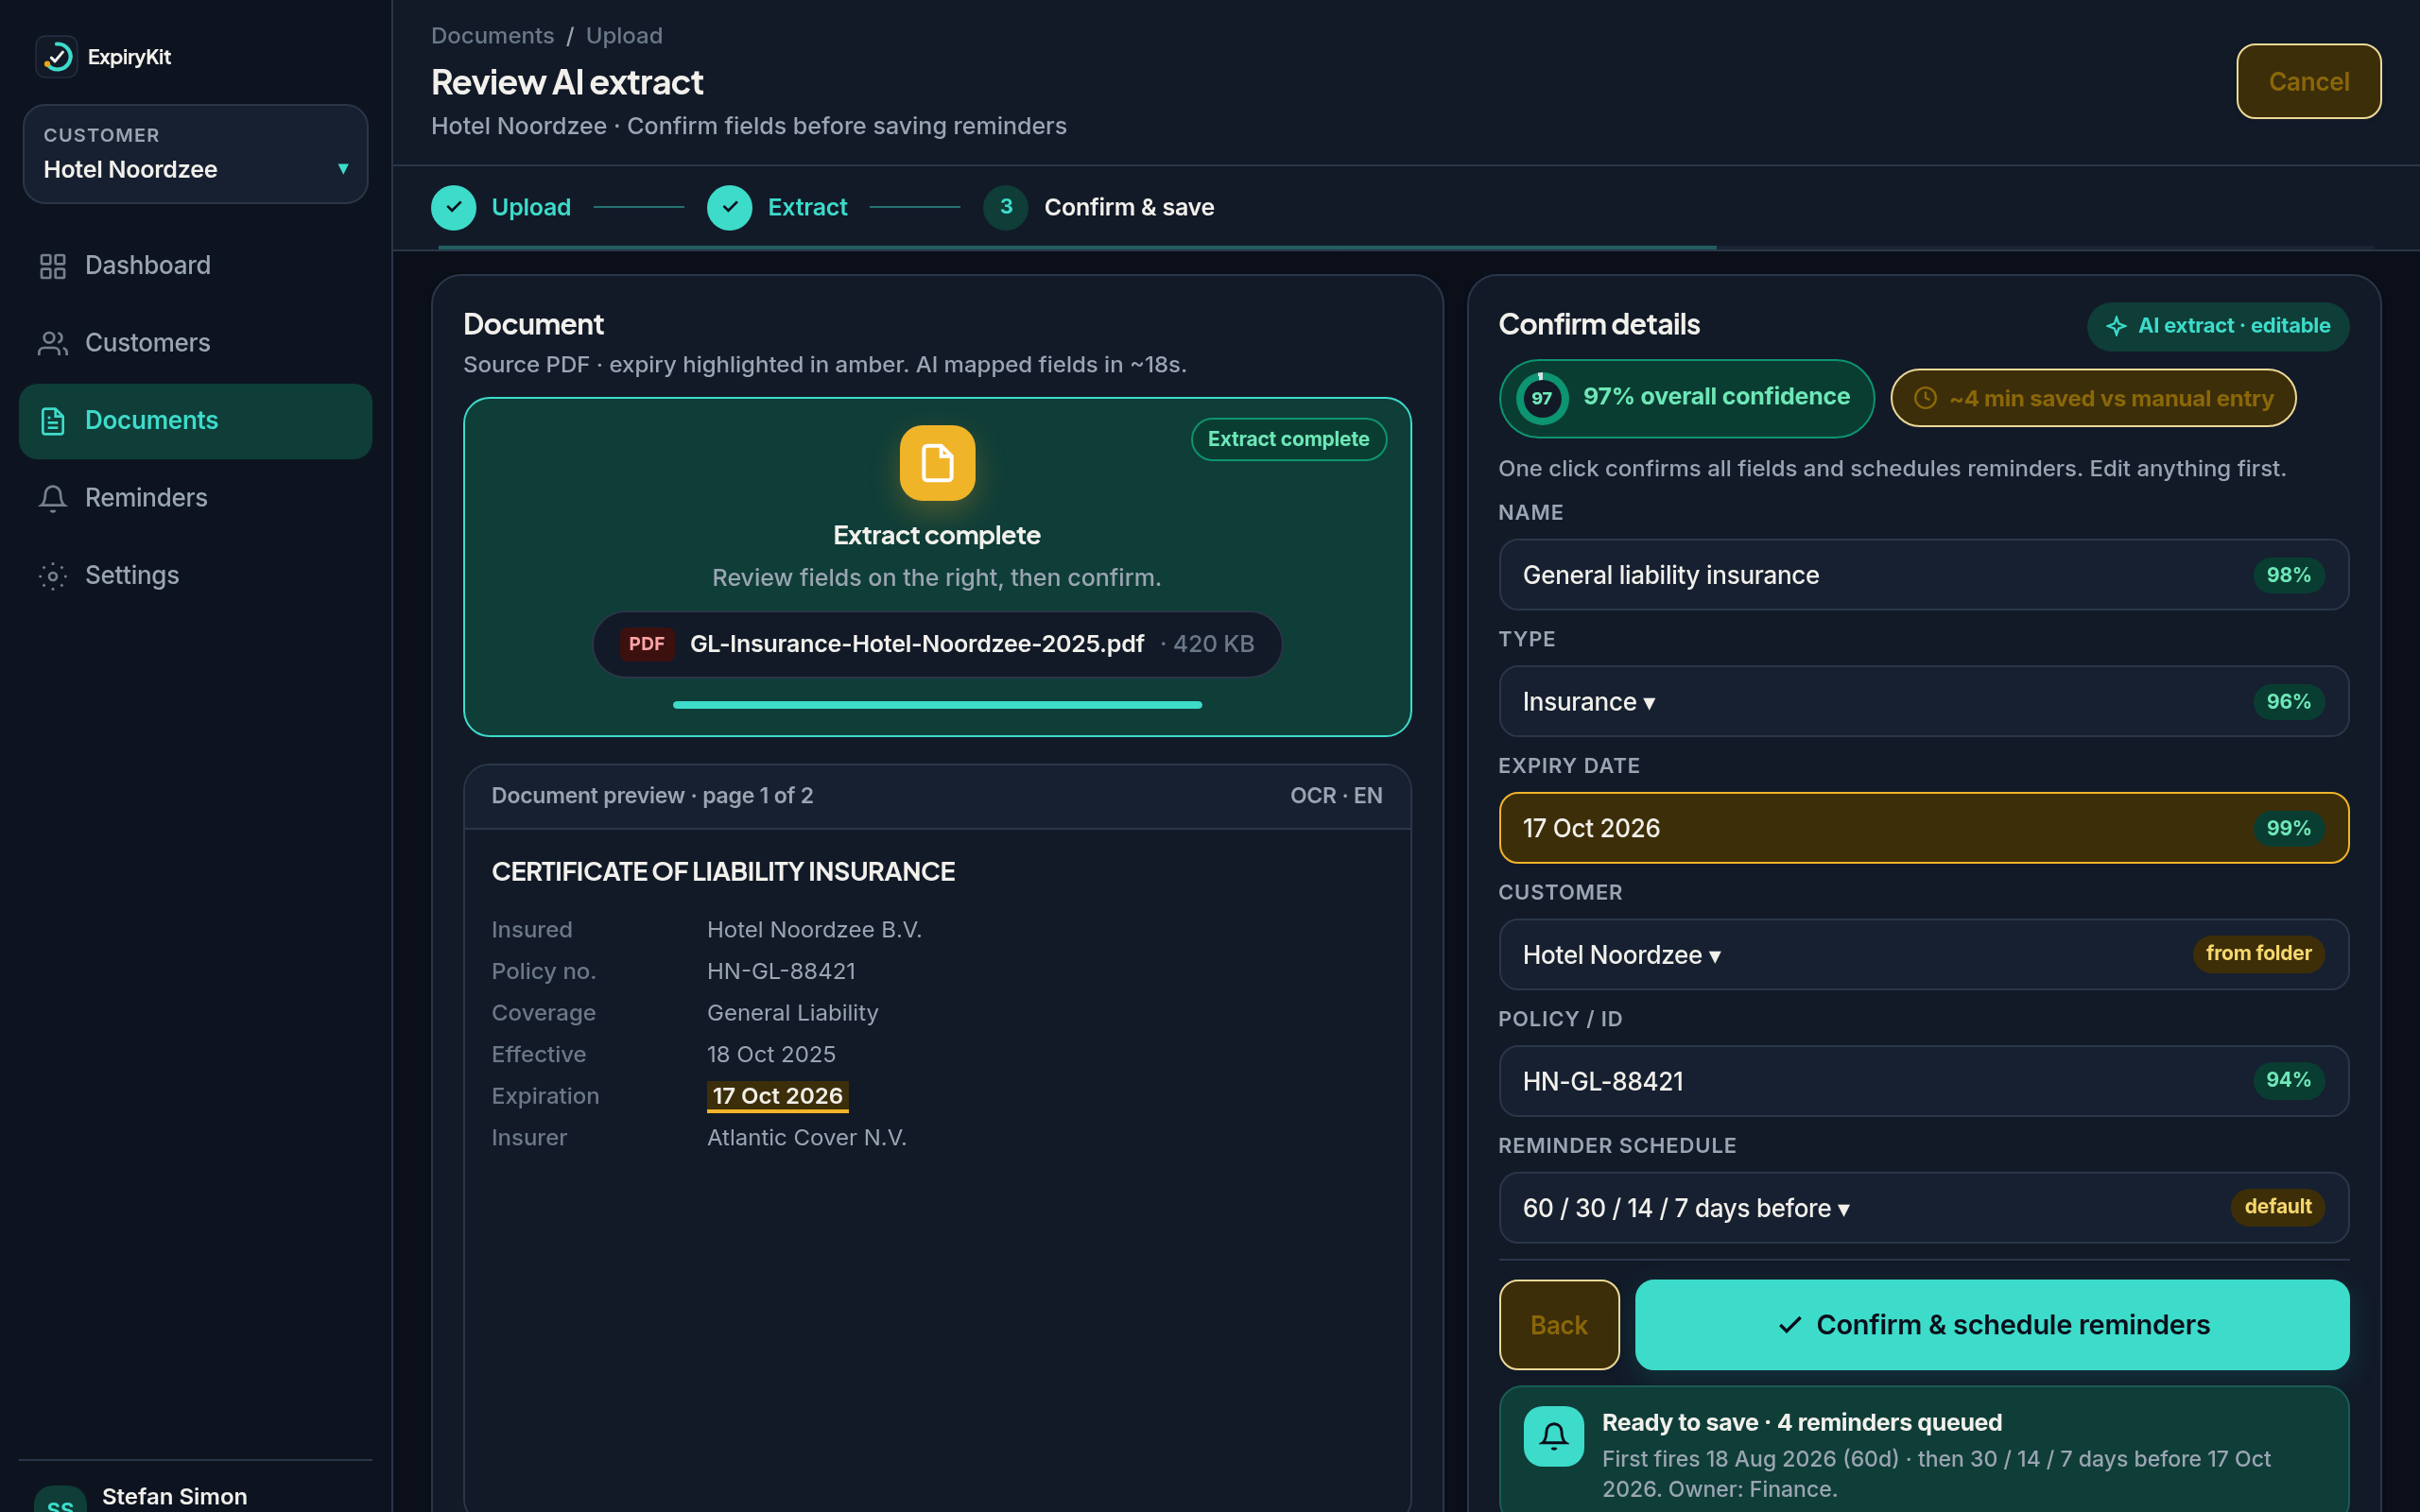Click the 98% confidence badge on Name
The width and height of the screenshot is (2420, 1512).
(x=2288, y=575)
